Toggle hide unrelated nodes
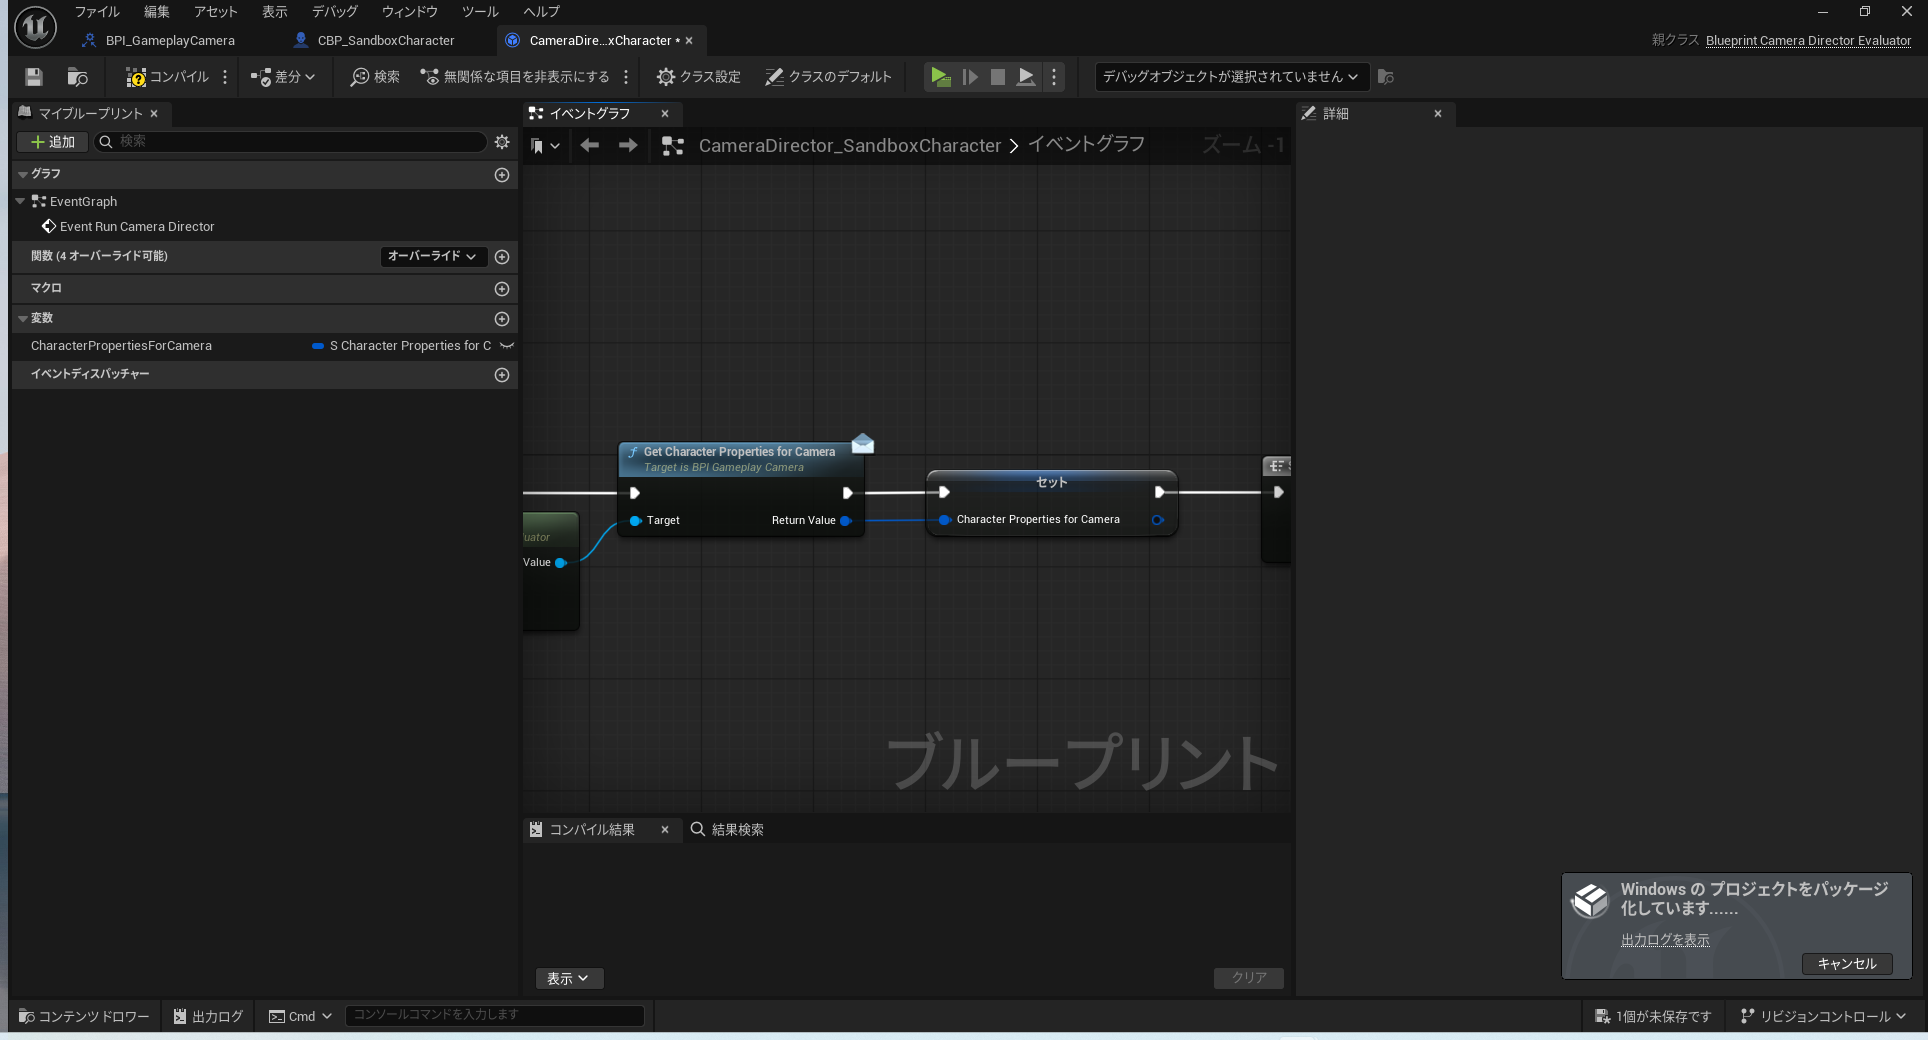The width and height of the screenshot is (1928, 1040). click(515, 77)
